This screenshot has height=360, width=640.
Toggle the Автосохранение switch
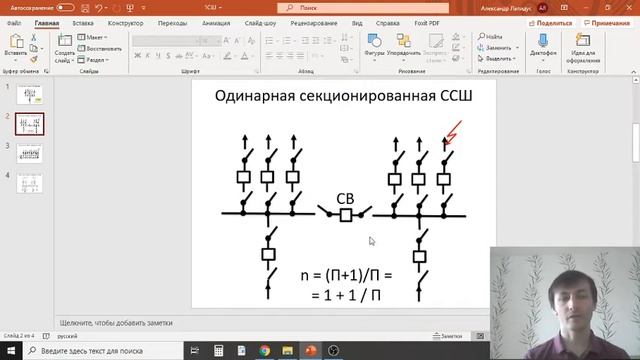(65, 7)
